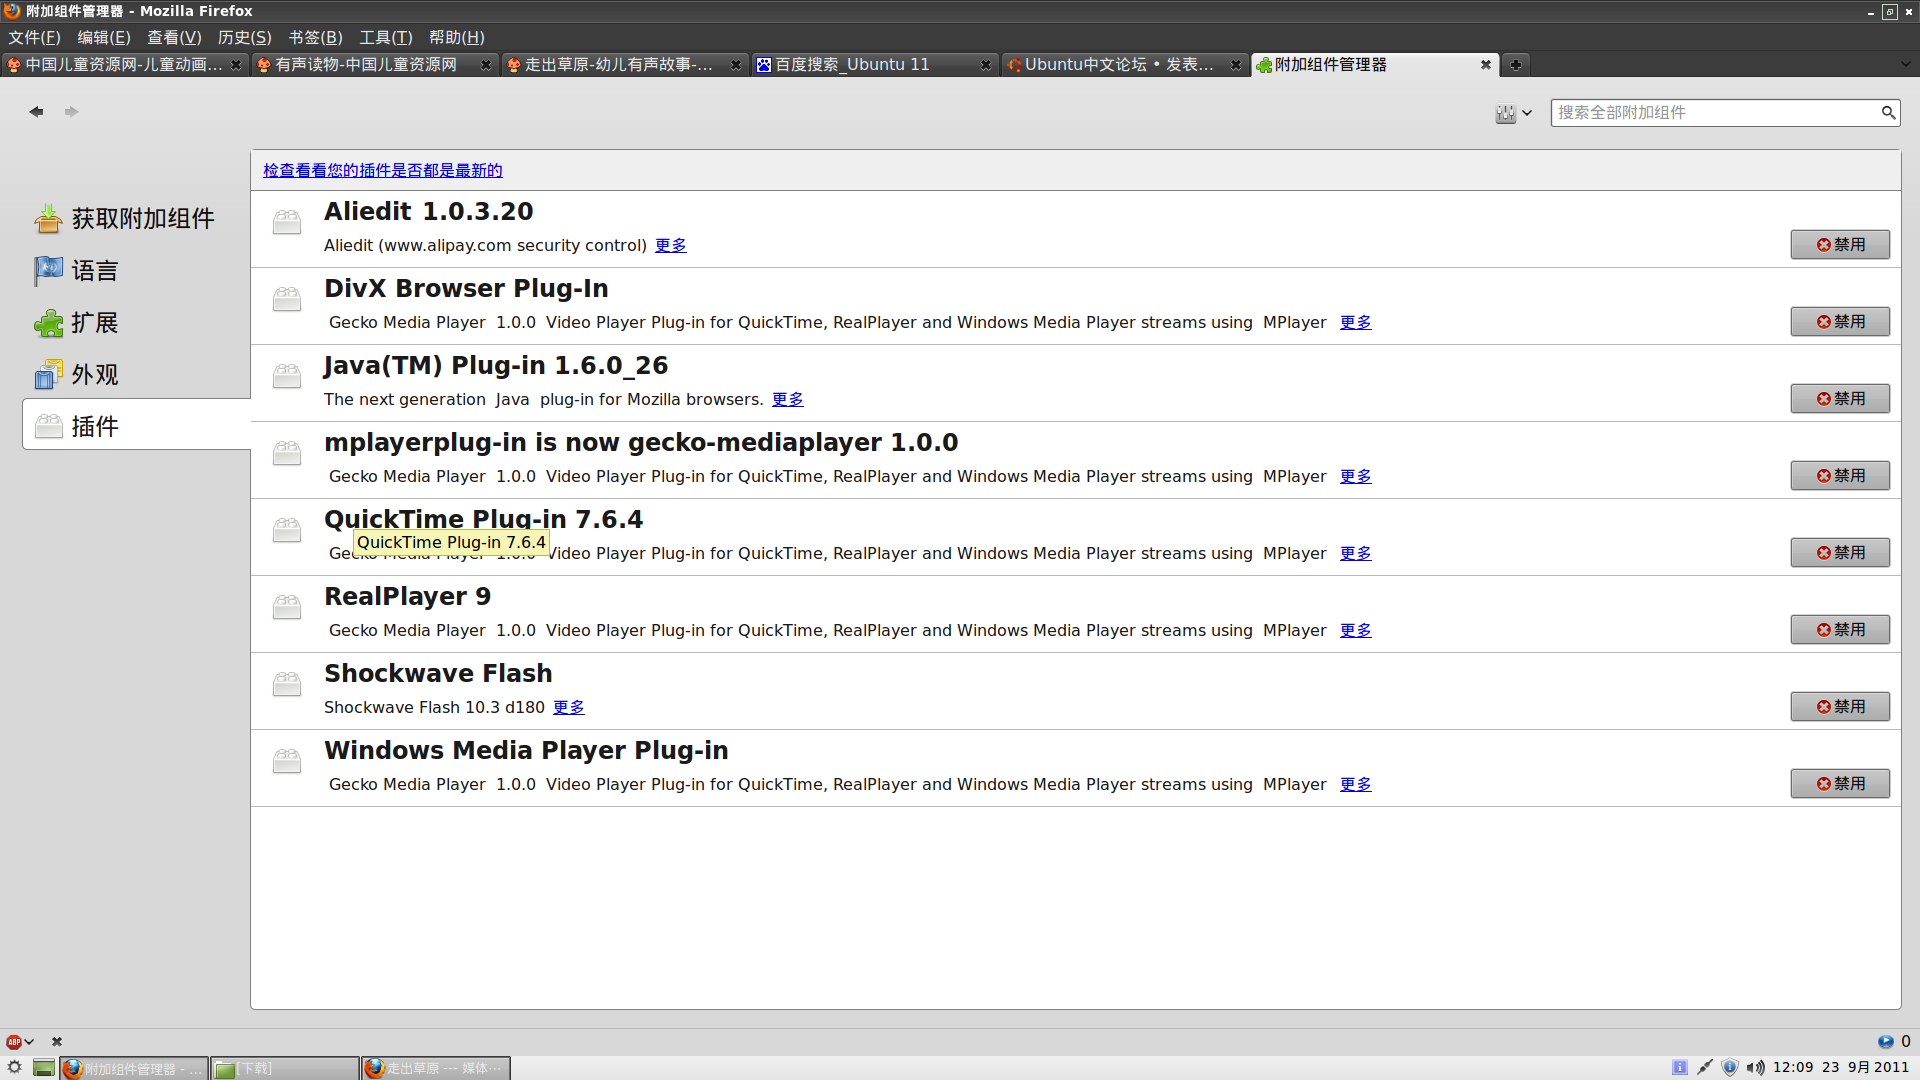Select 插件 plugins category

point(136,425)
